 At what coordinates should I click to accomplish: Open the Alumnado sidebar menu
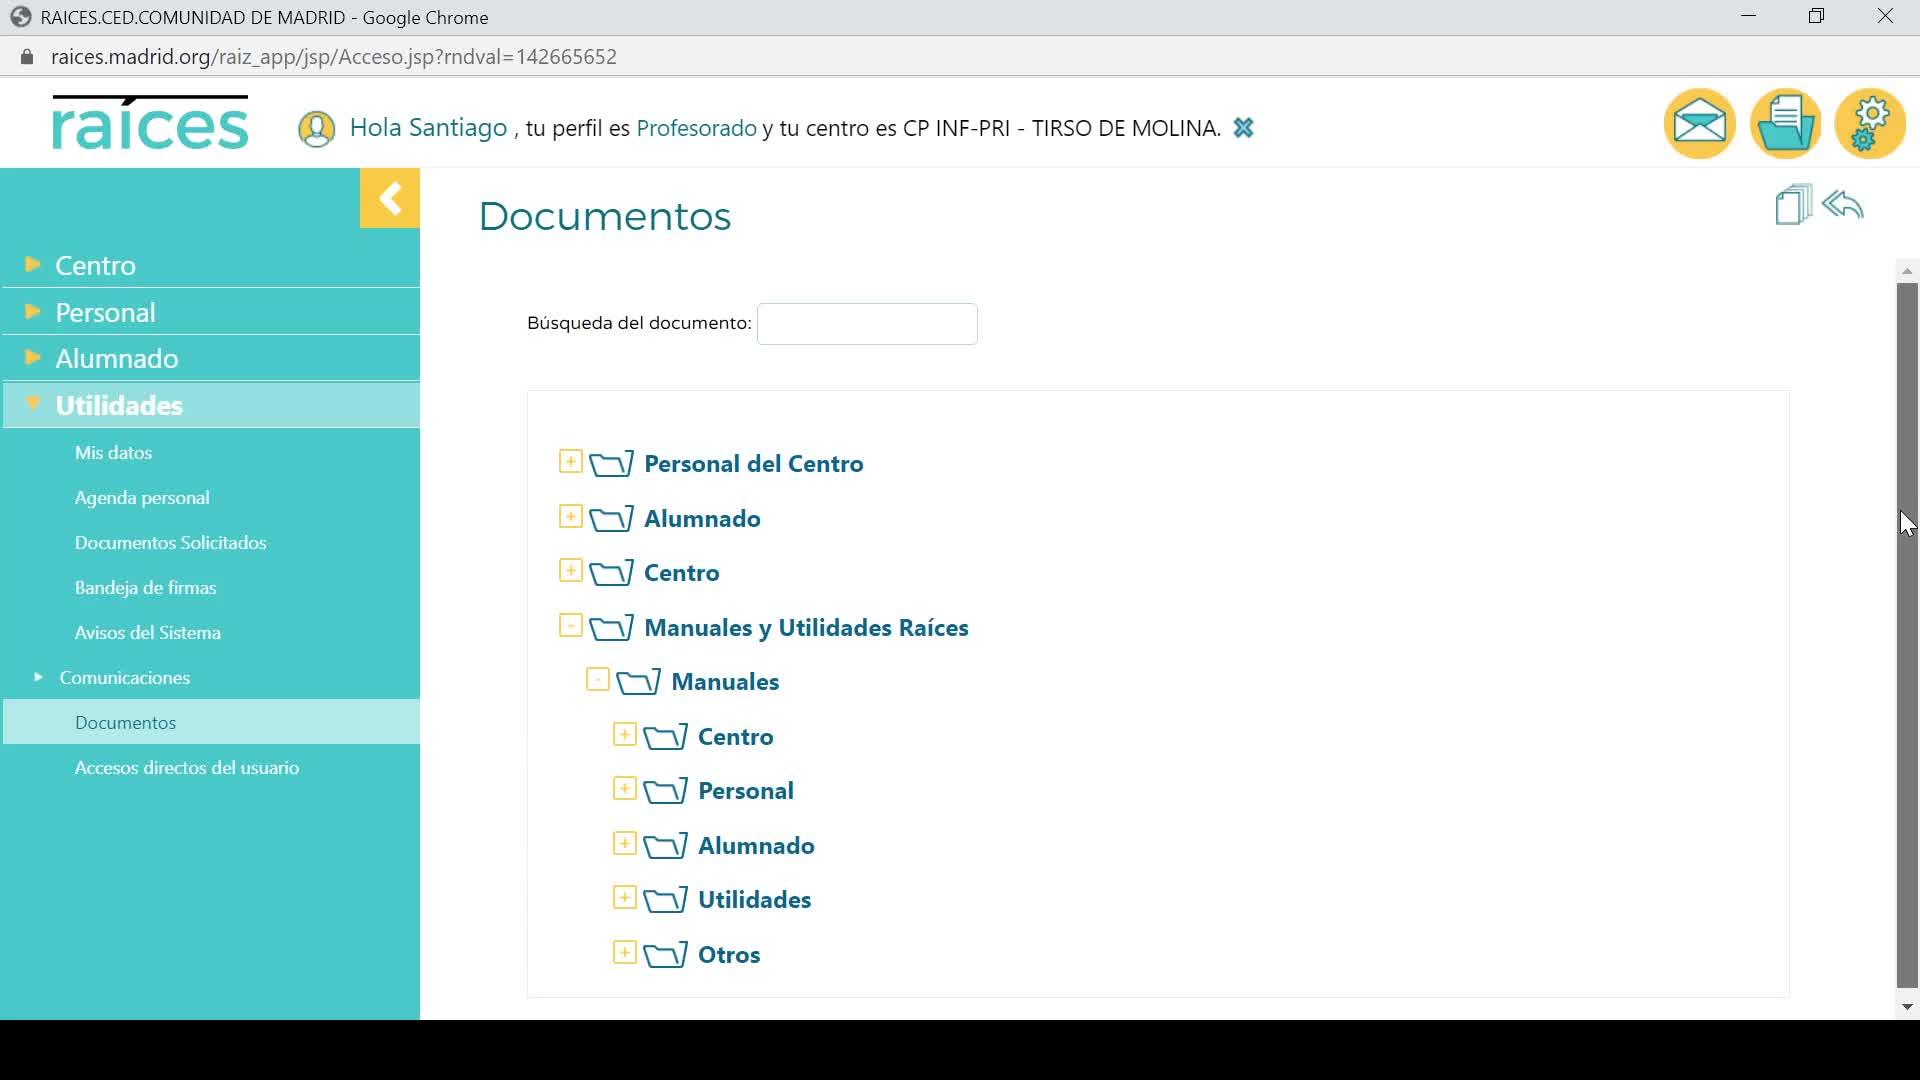click(x=117, y=358)
